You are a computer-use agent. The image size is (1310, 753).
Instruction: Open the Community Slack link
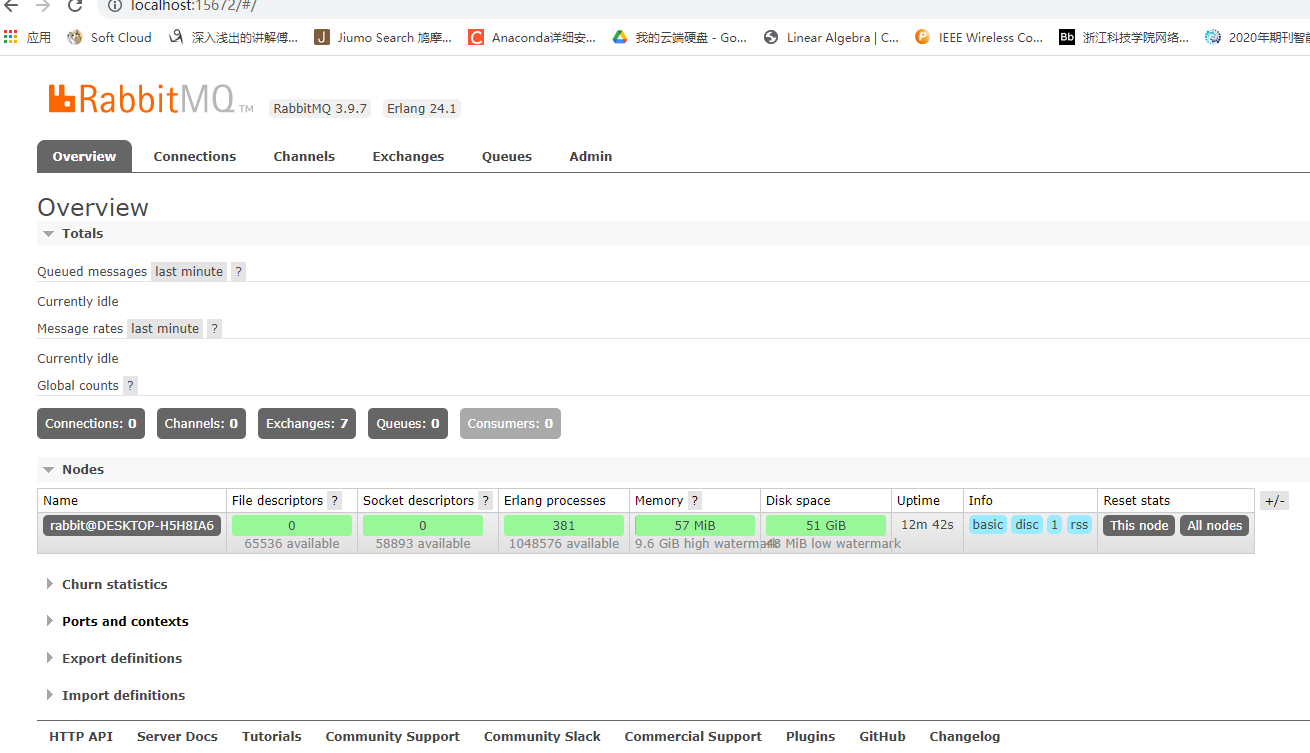[x=542, y=736]
